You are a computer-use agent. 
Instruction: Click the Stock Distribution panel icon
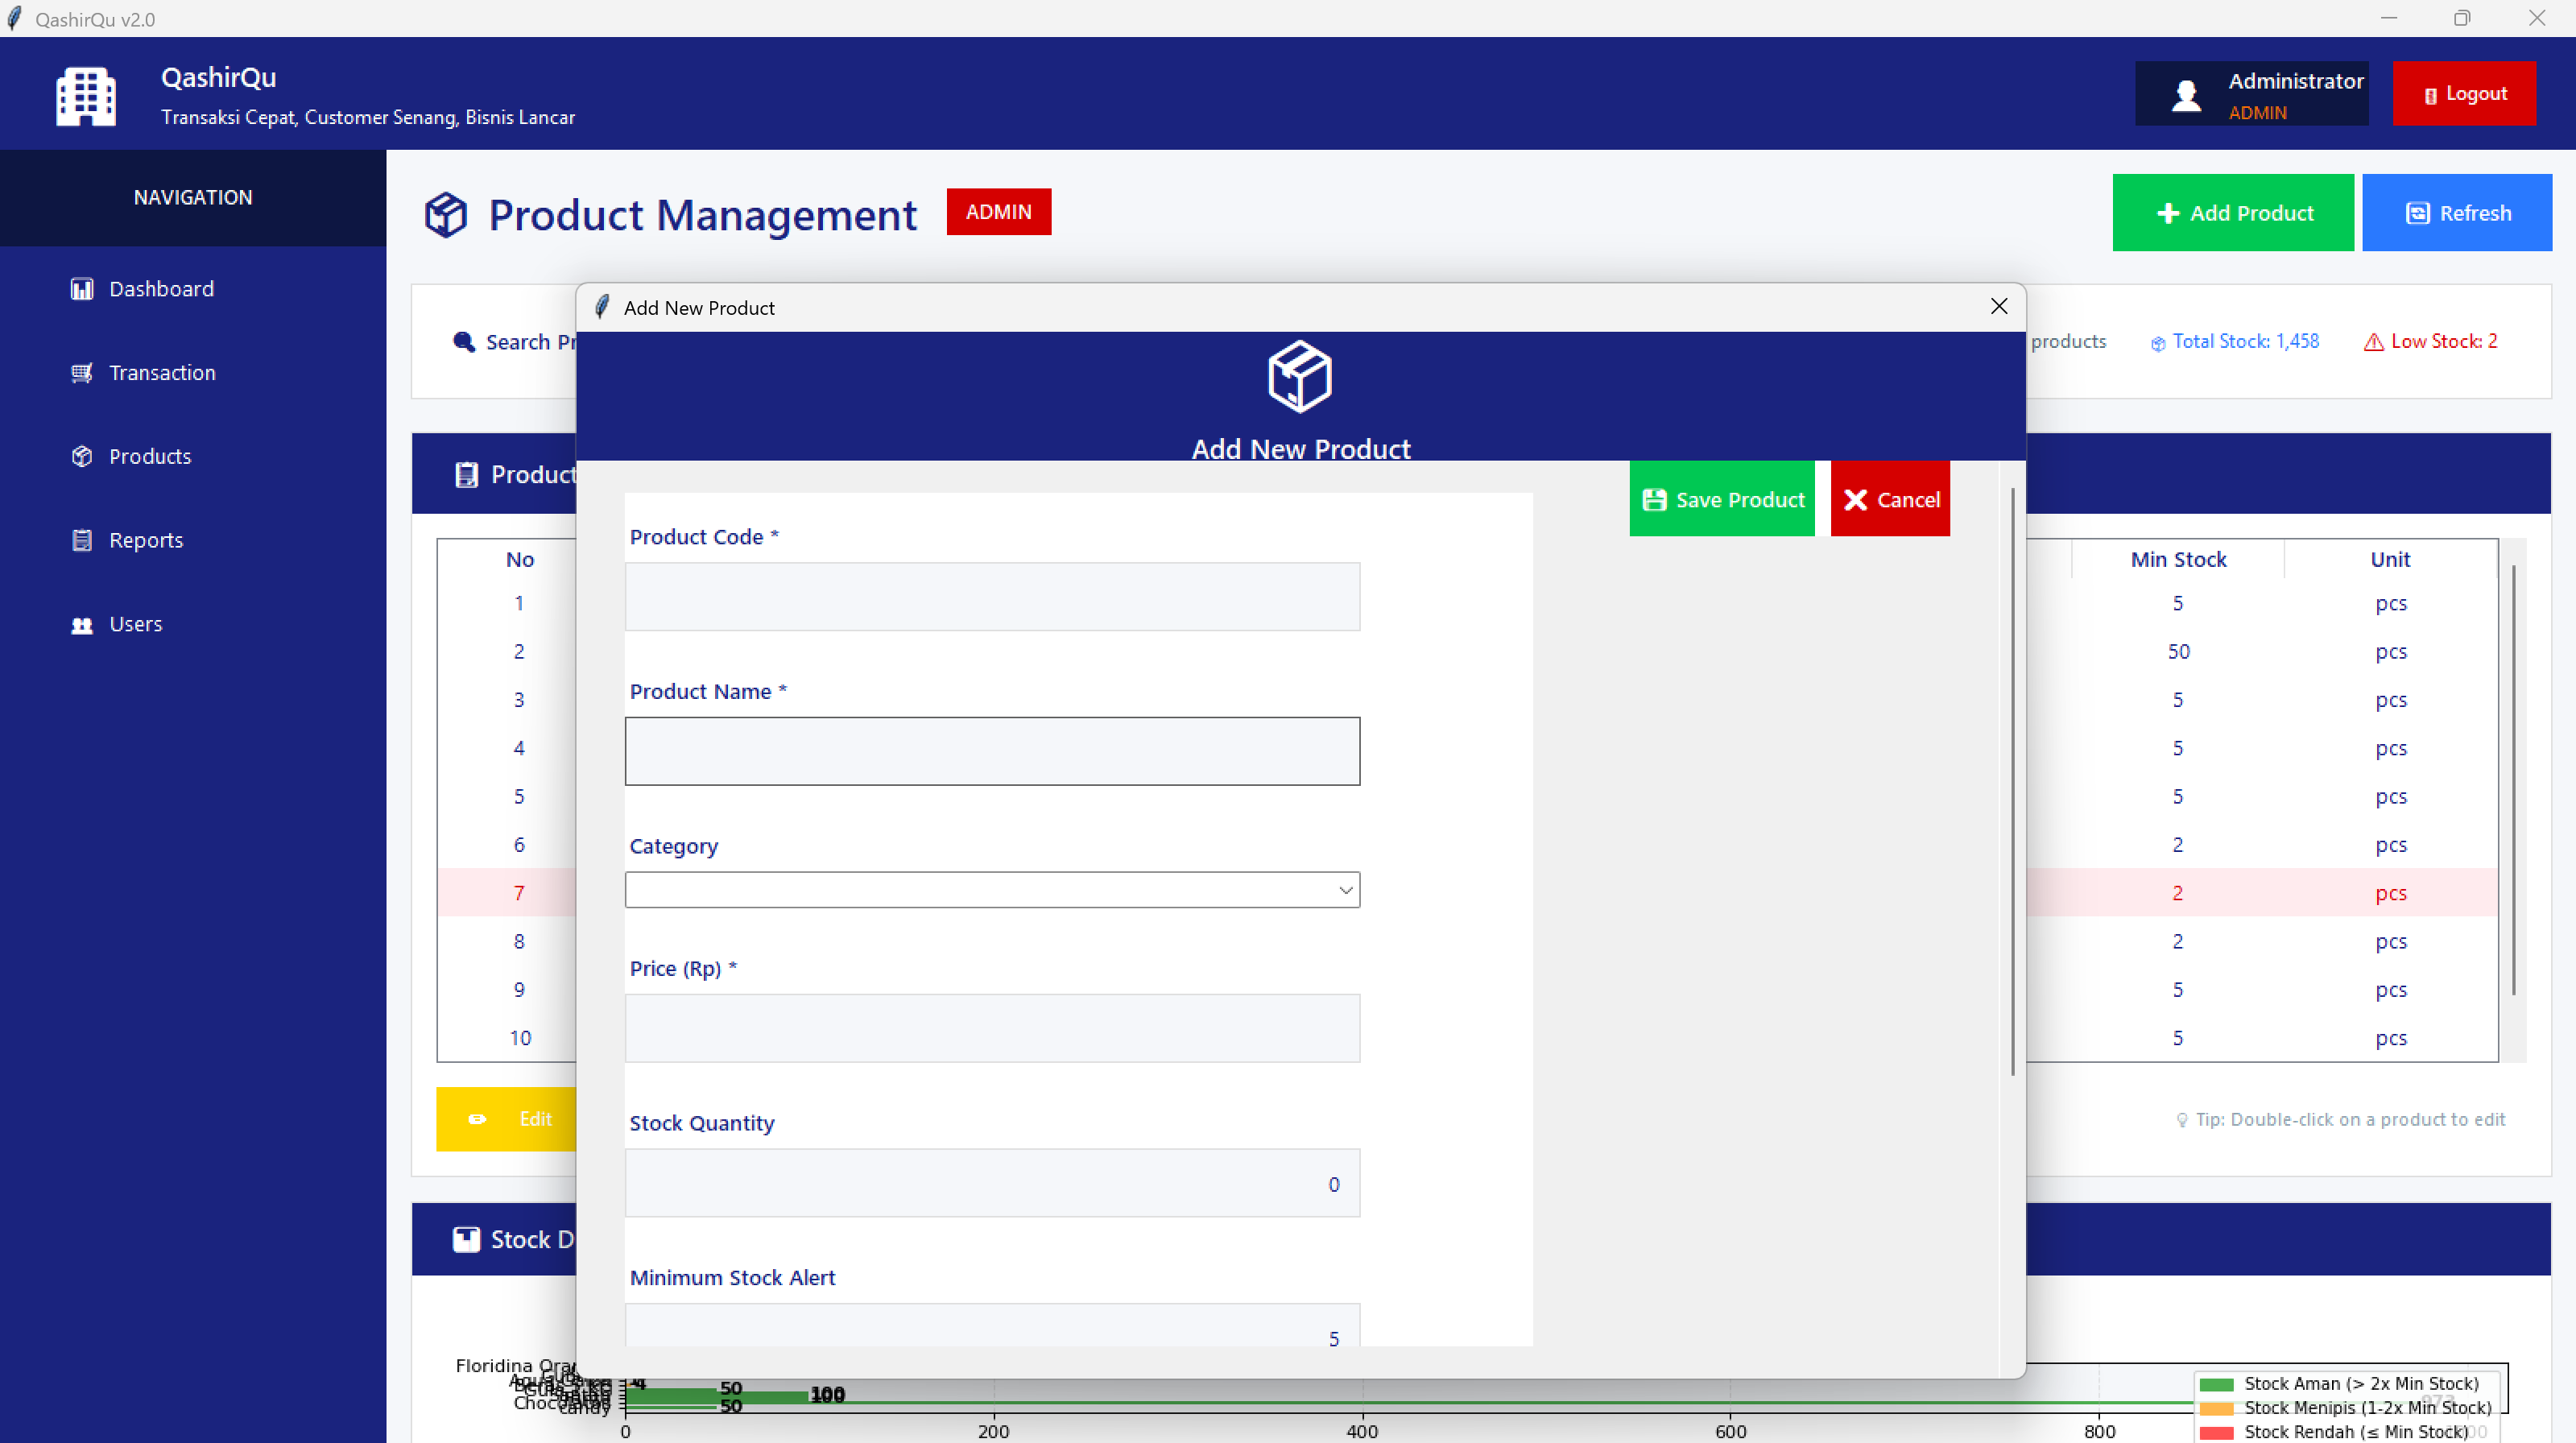tap(466, 1239)
